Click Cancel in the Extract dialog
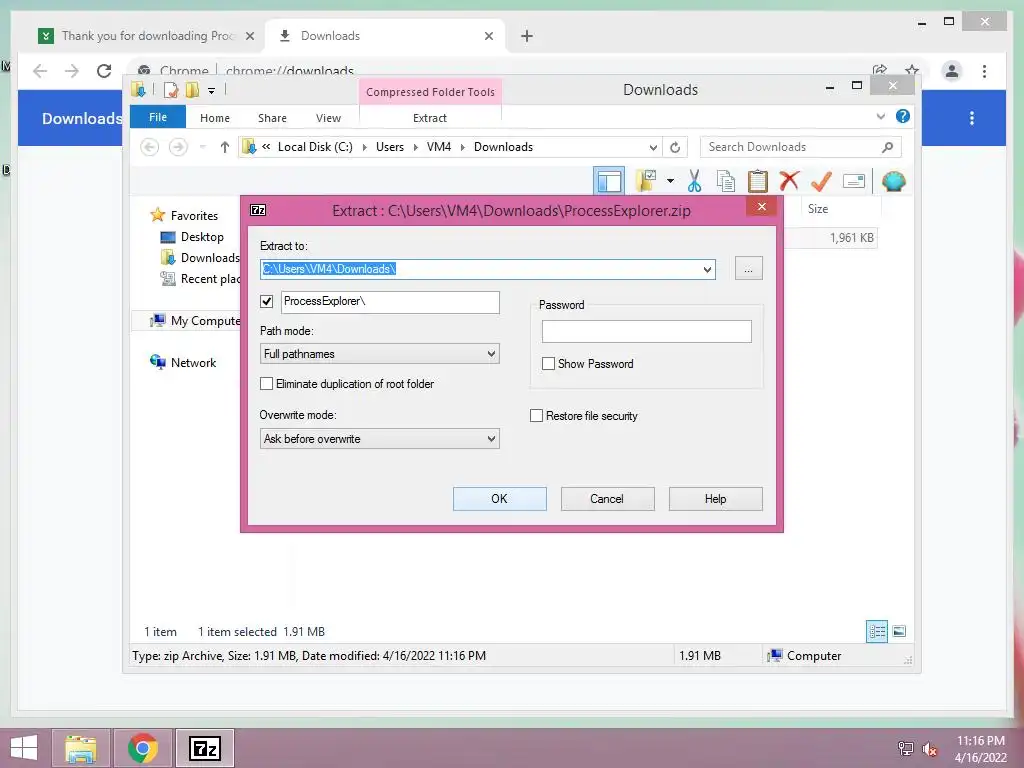Image resolution: width=1024 pixels, height=768 pixels. [607, 499]
